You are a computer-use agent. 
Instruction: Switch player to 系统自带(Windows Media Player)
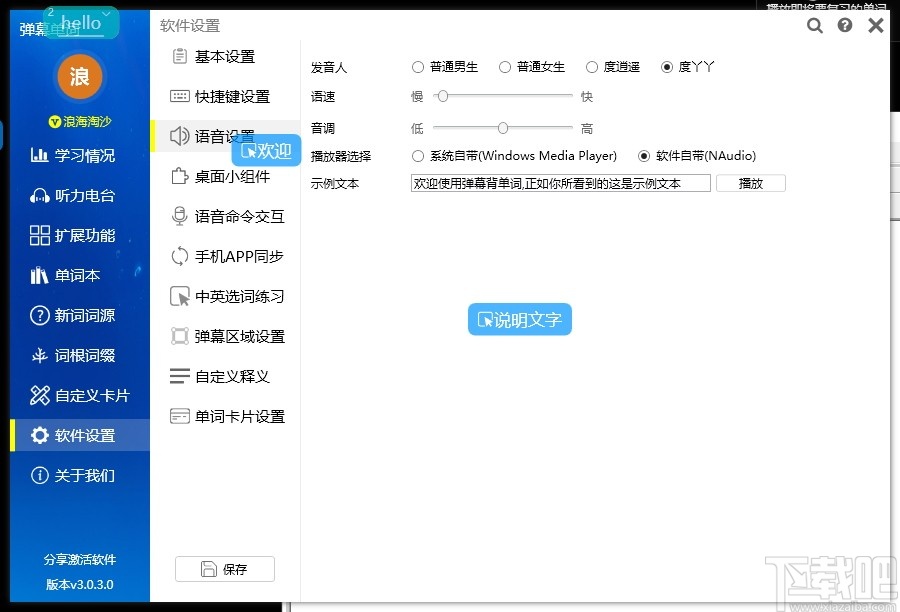[417, 156]
